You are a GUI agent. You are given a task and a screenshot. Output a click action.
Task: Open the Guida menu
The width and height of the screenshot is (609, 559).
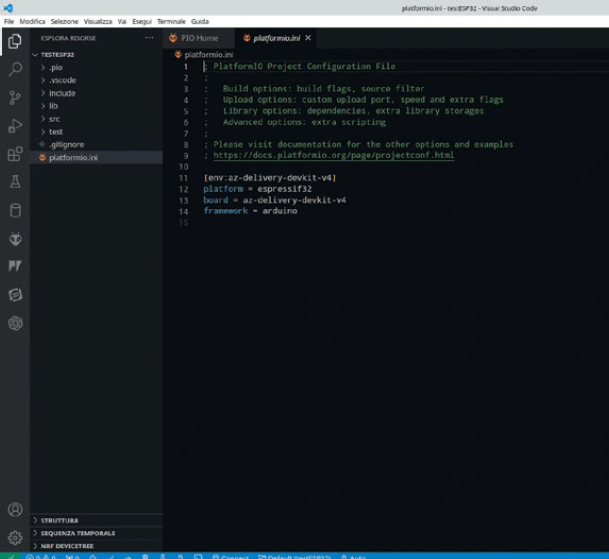pyautogui.click(x=200, y=21)
